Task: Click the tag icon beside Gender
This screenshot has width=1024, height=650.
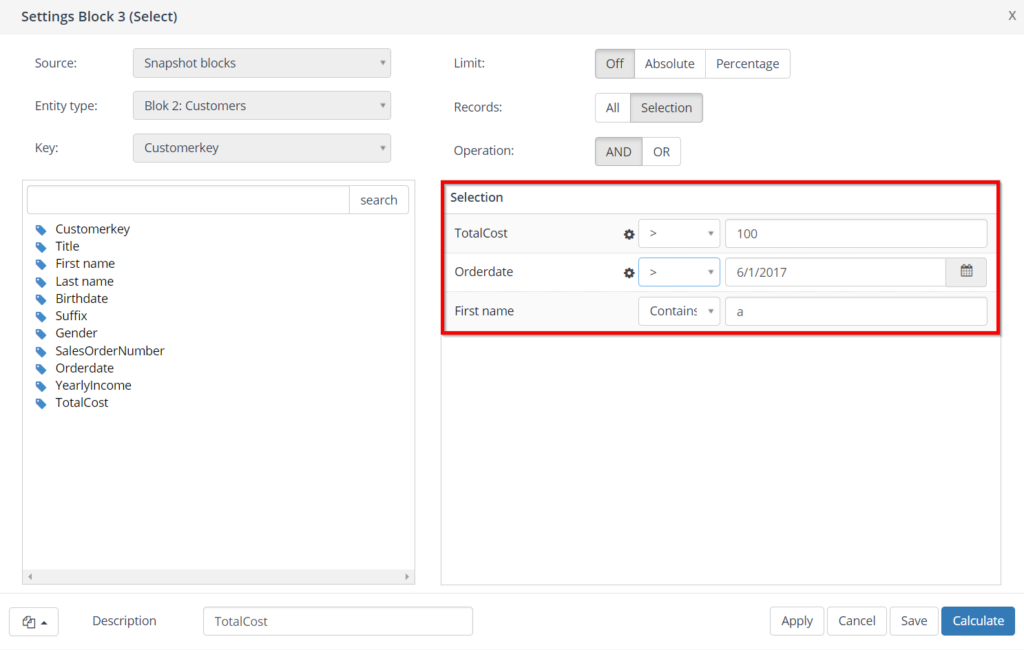Action: [41, 334]
